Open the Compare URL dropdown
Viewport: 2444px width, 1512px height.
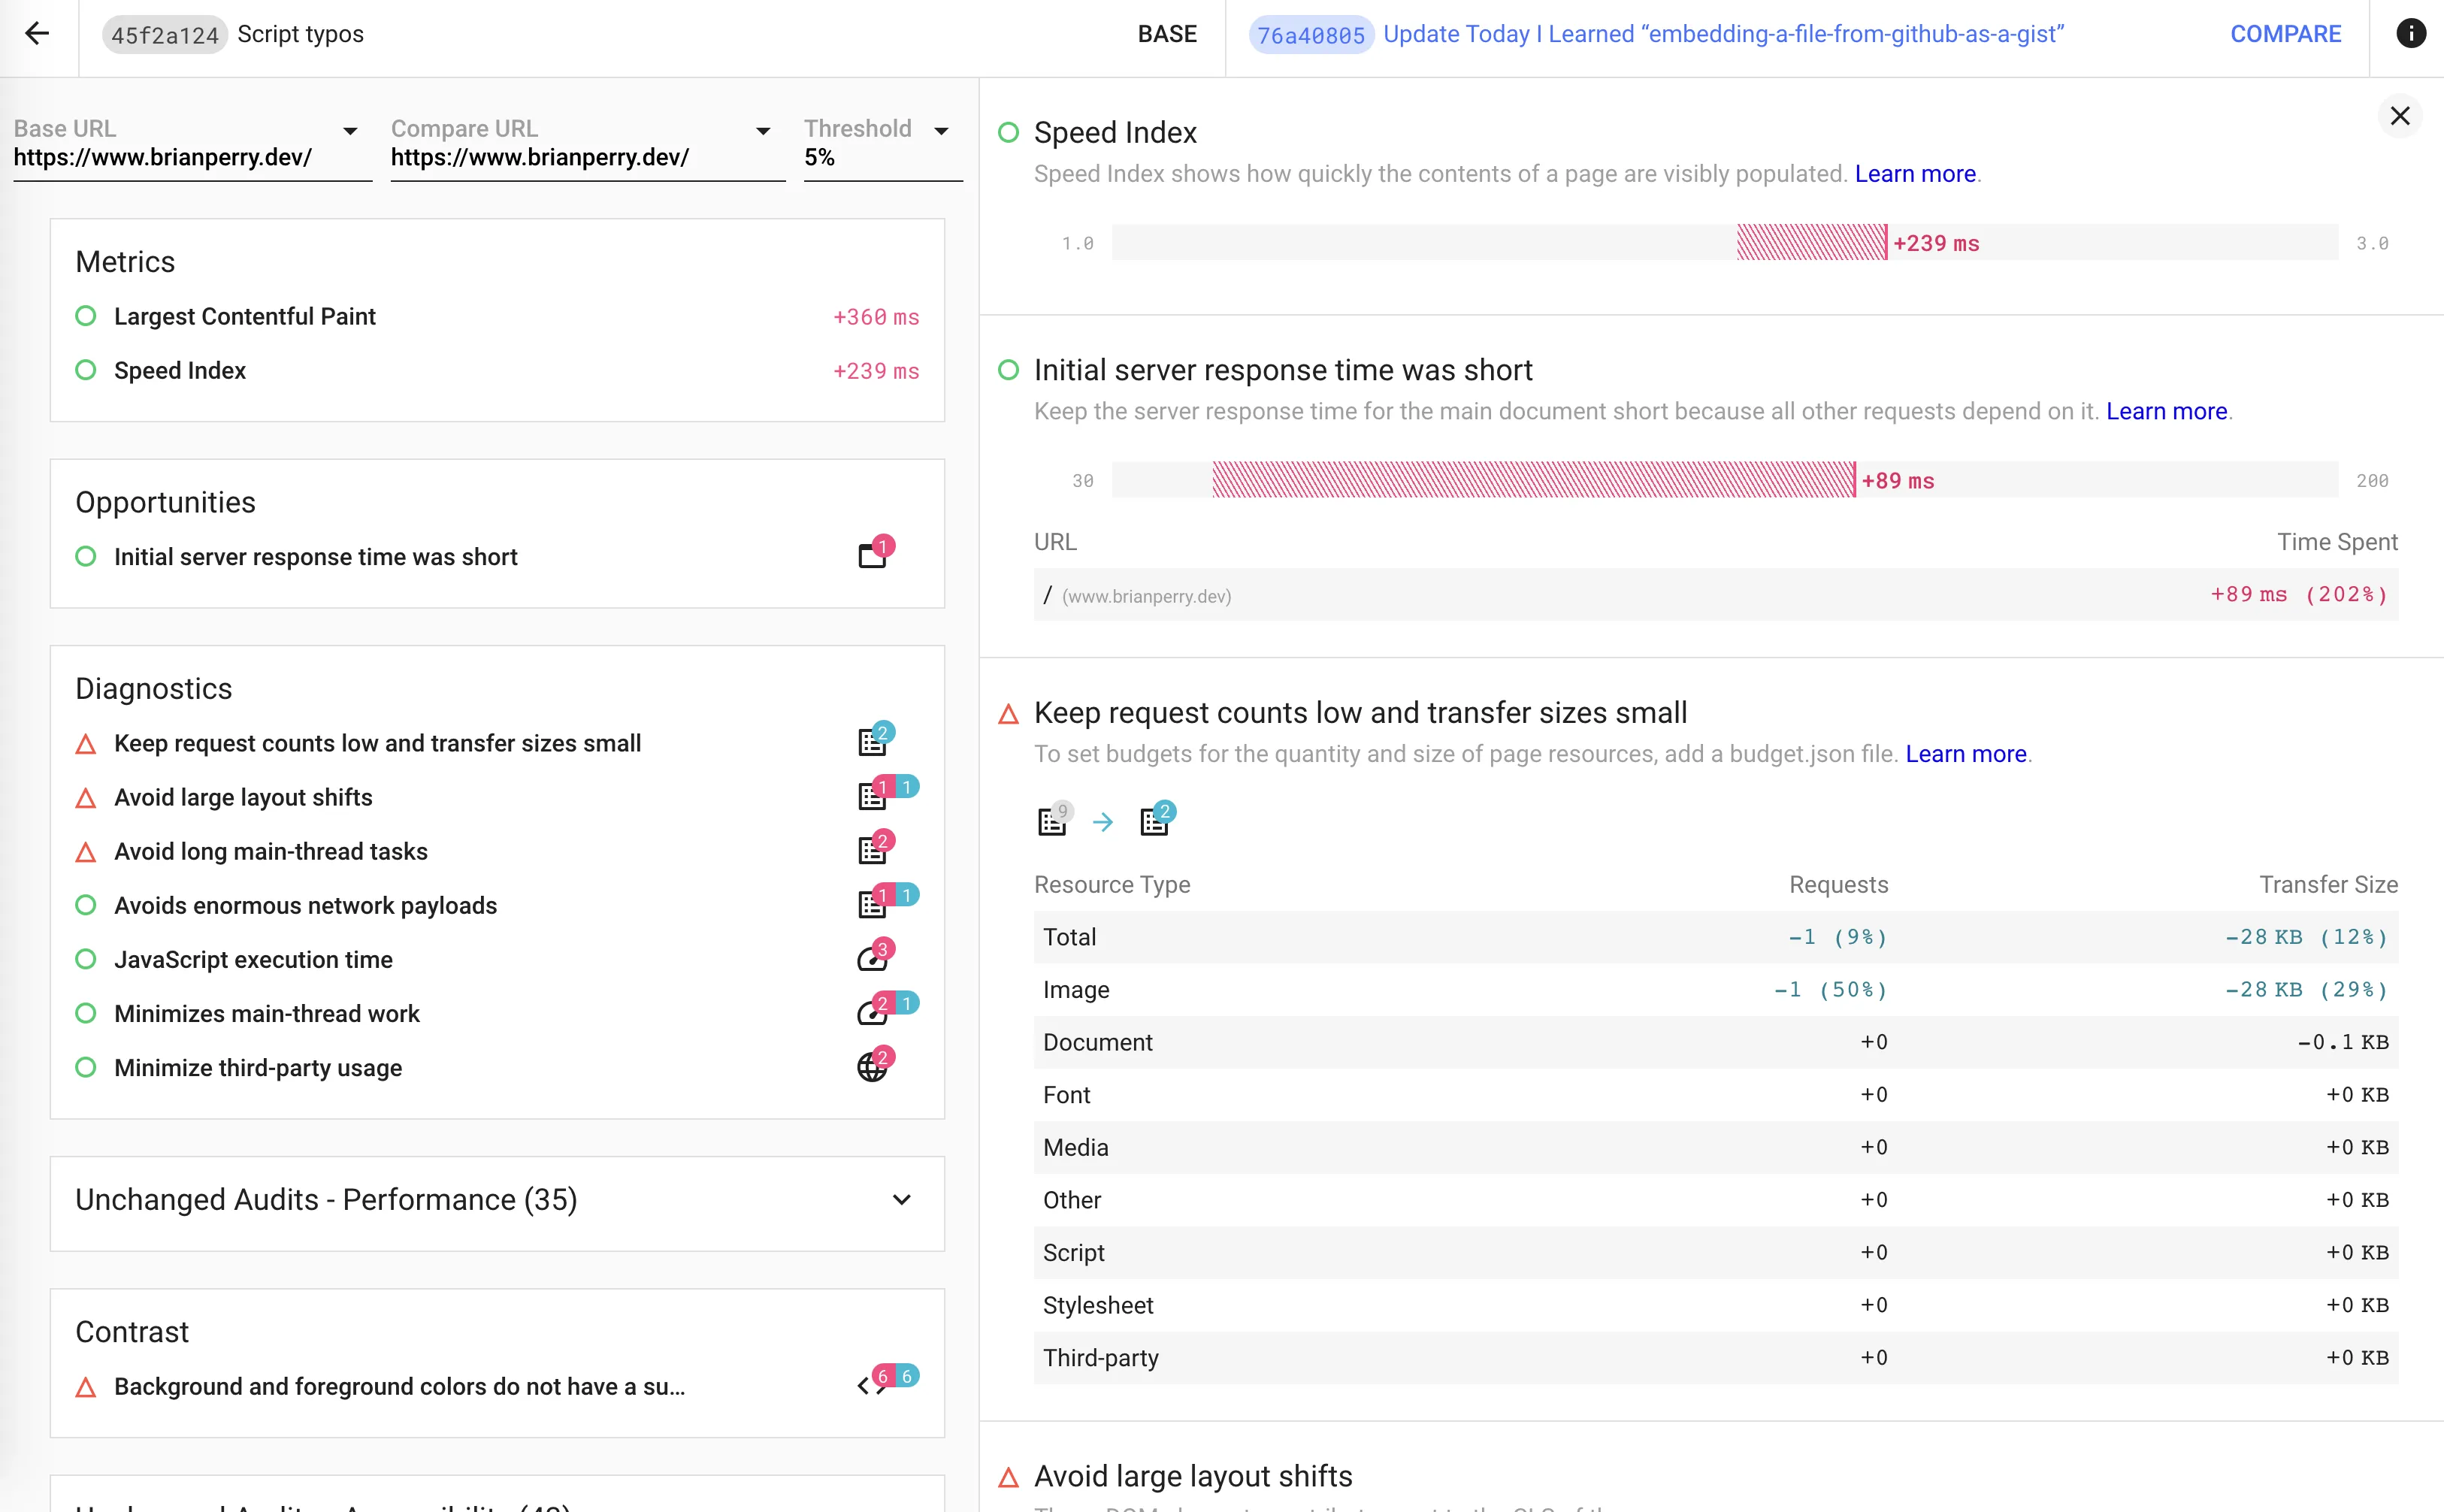click(x=763, y=131)
